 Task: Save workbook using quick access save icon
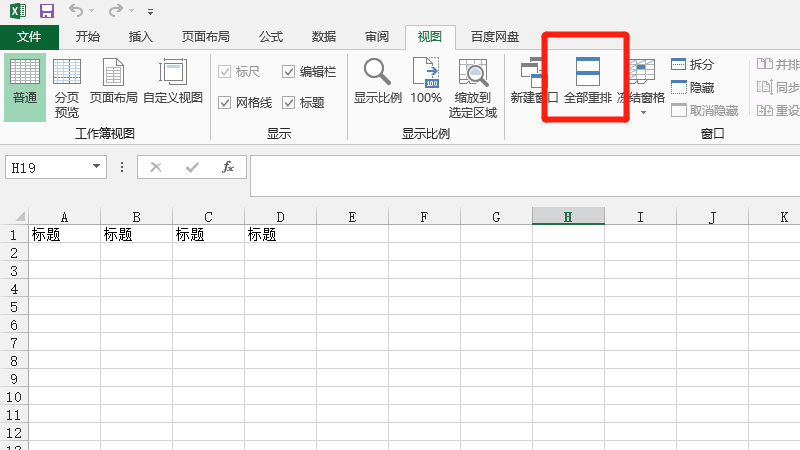point(46,11)
